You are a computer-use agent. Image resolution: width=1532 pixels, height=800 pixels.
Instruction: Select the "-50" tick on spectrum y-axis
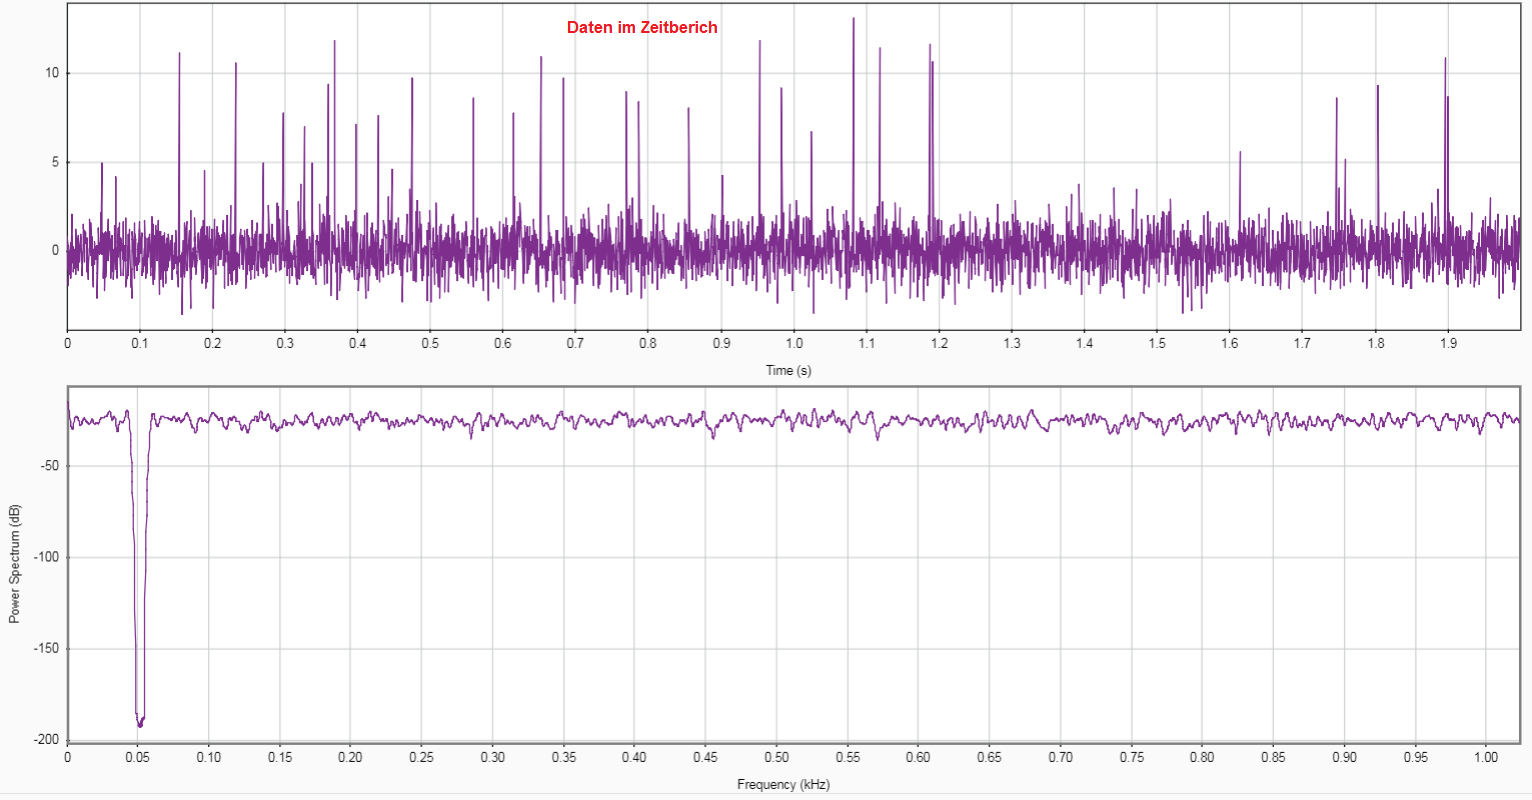click(x=50, y=466)
